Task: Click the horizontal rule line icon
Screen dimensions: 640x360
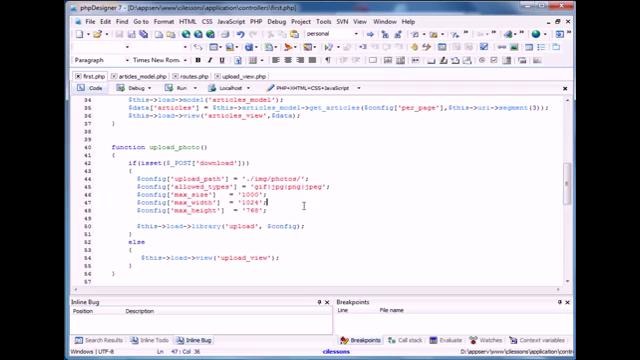Action: click(502, 47)
